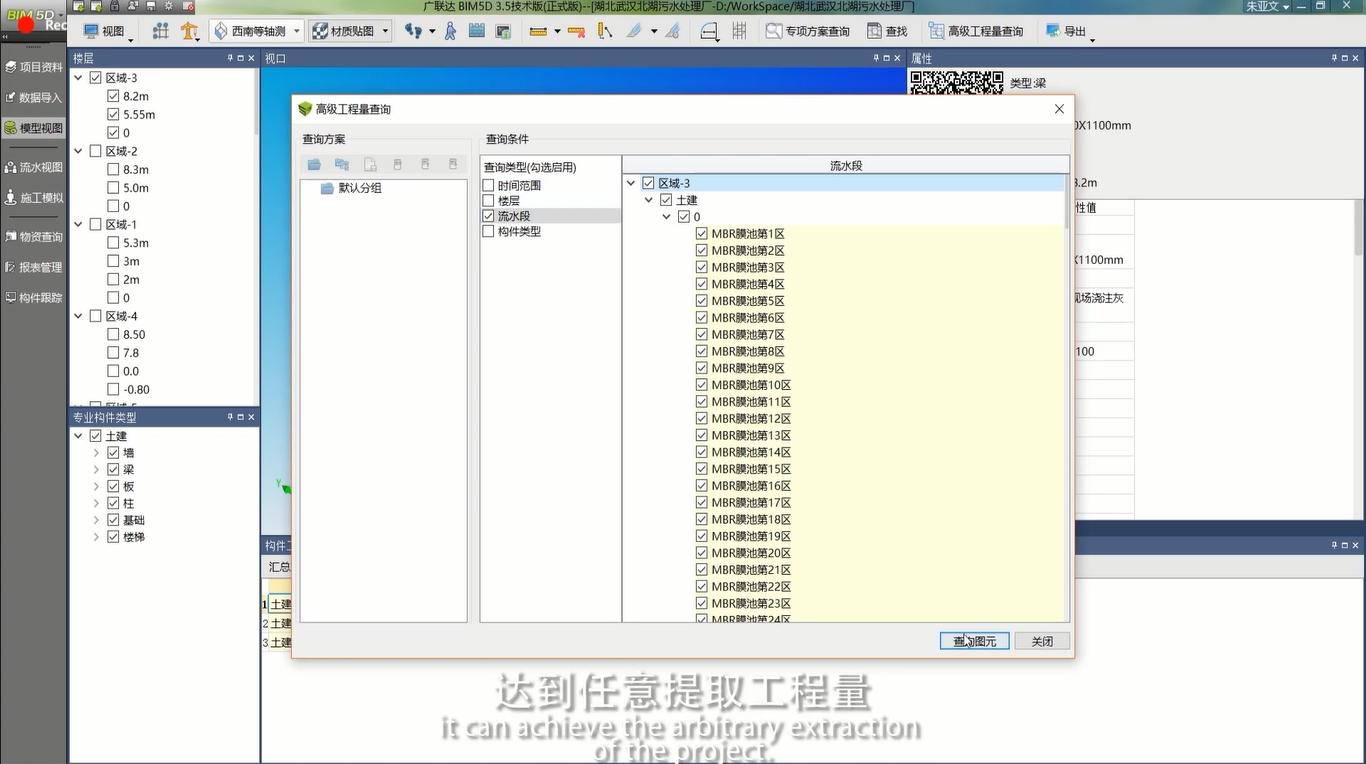Click the fifth icon in 查询方案 toolbar
The image size is (1366, 764).
click(425, 164)
